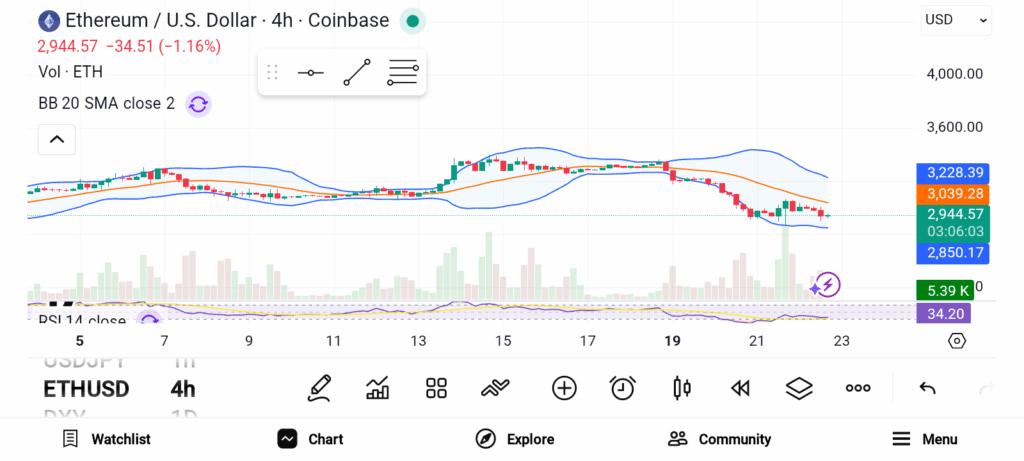Open the candlestick chart type icon
This screenshot has width=1024, height=461.
click(x=683, y=388)
